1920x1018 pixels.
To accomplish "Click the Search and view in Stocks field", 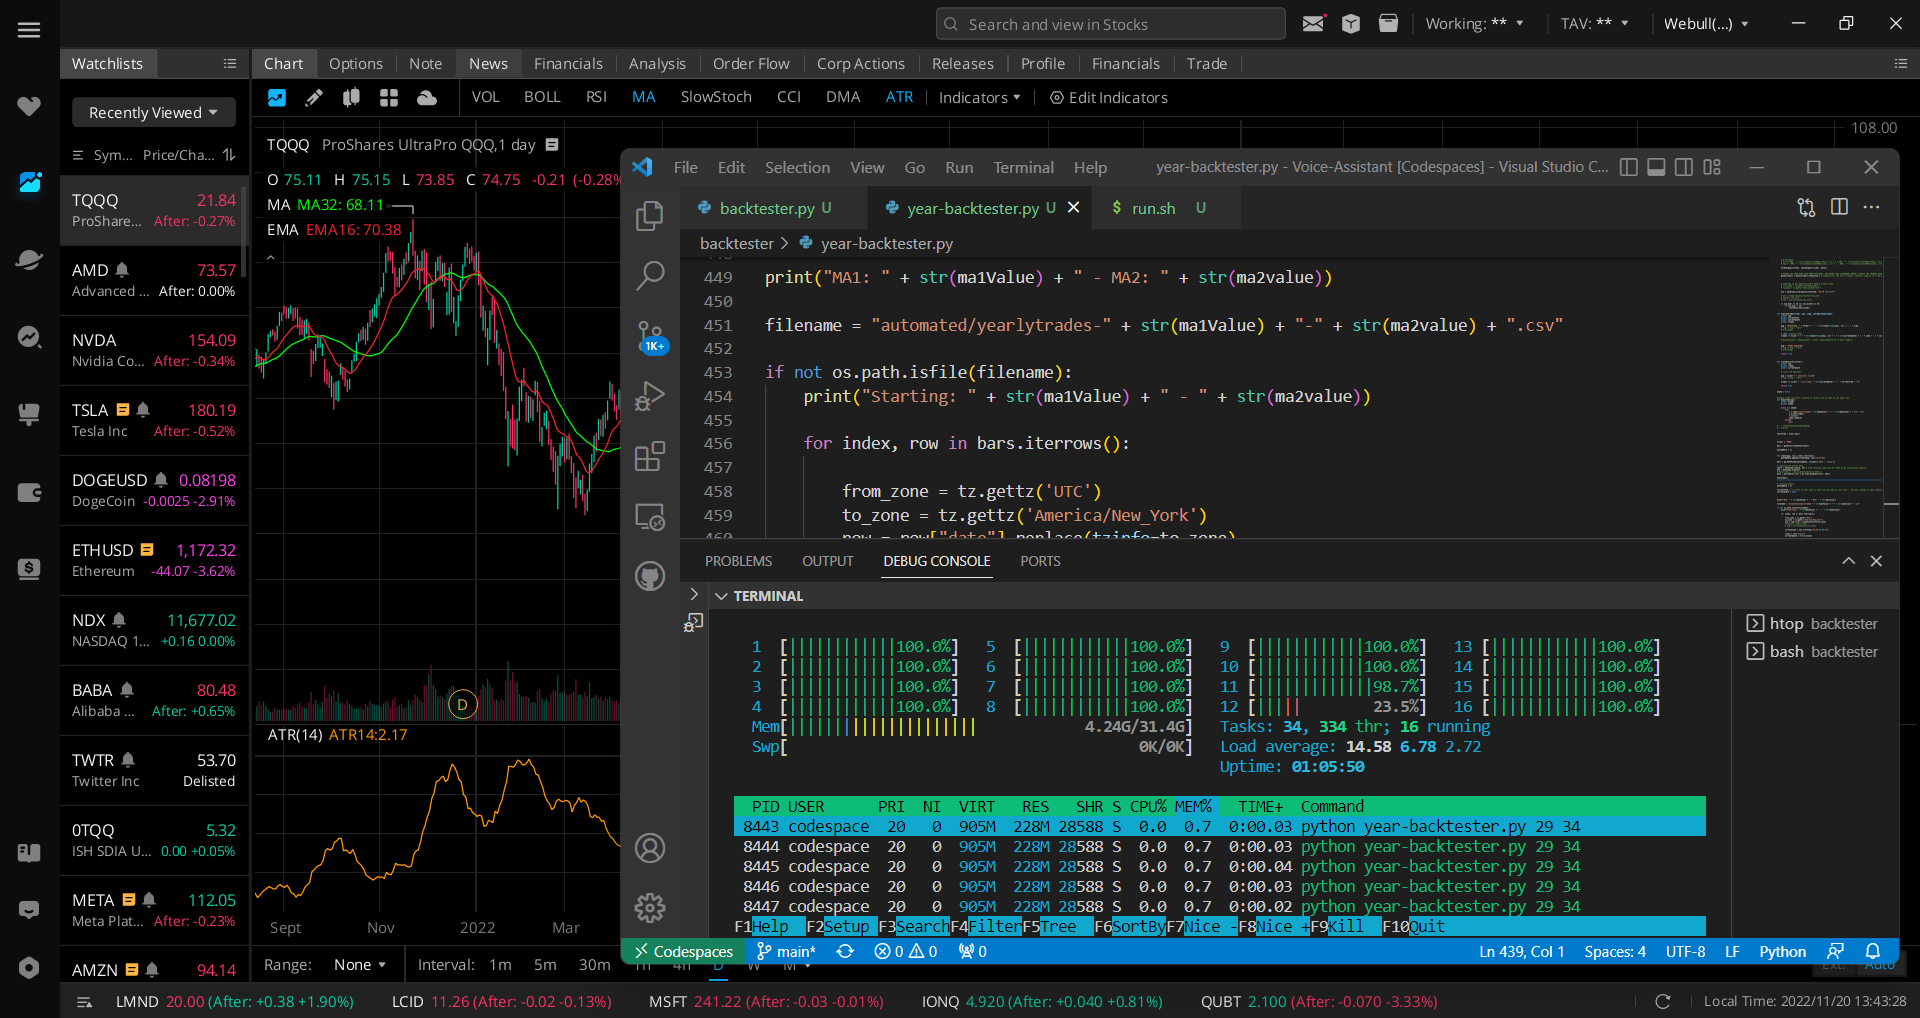I will (x=1110, y=24).
